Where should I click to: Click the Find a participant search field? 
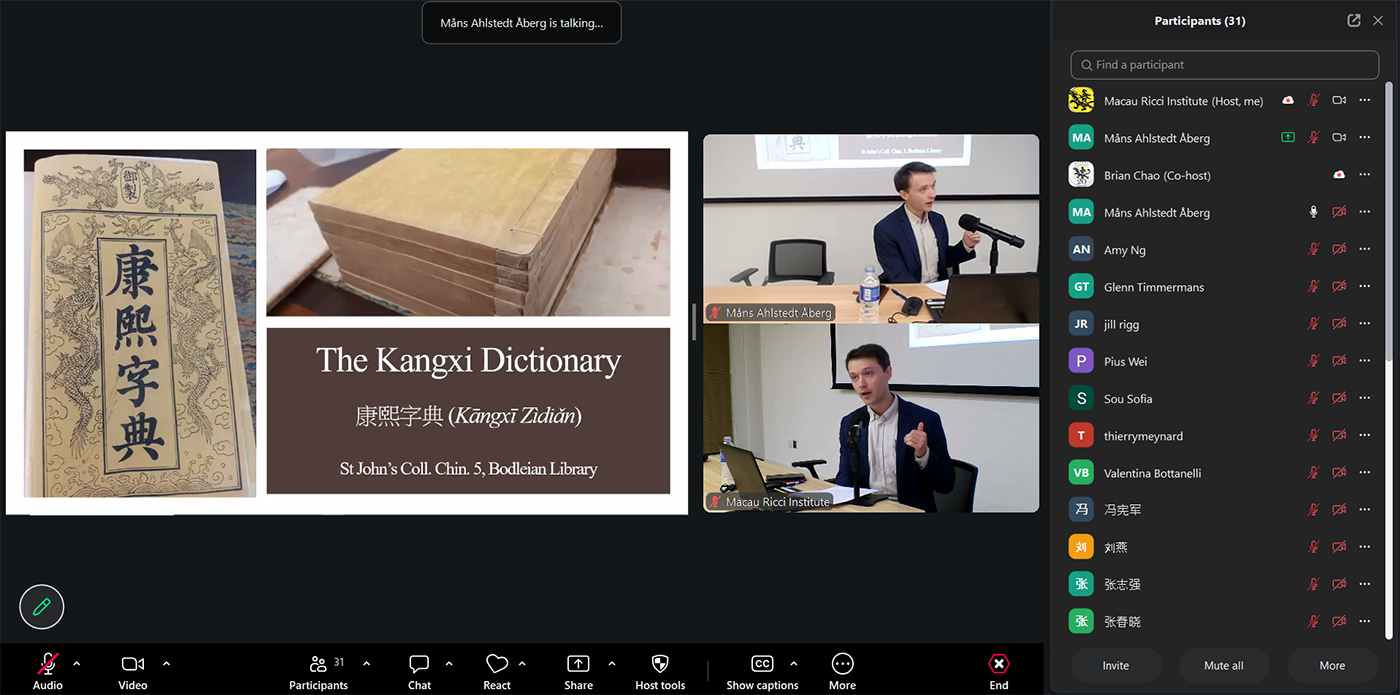[x=1225, y=65]
